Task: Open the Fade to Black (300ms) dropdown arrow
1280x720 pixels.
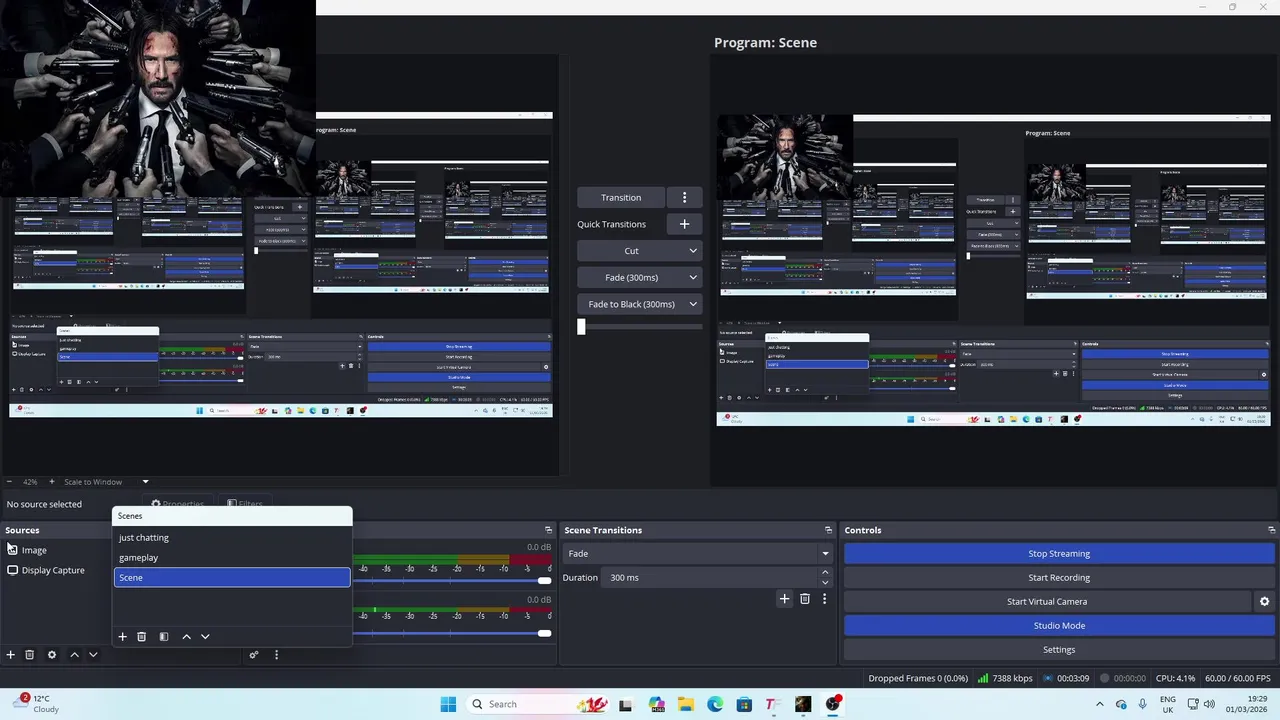Action: [693, 304]
